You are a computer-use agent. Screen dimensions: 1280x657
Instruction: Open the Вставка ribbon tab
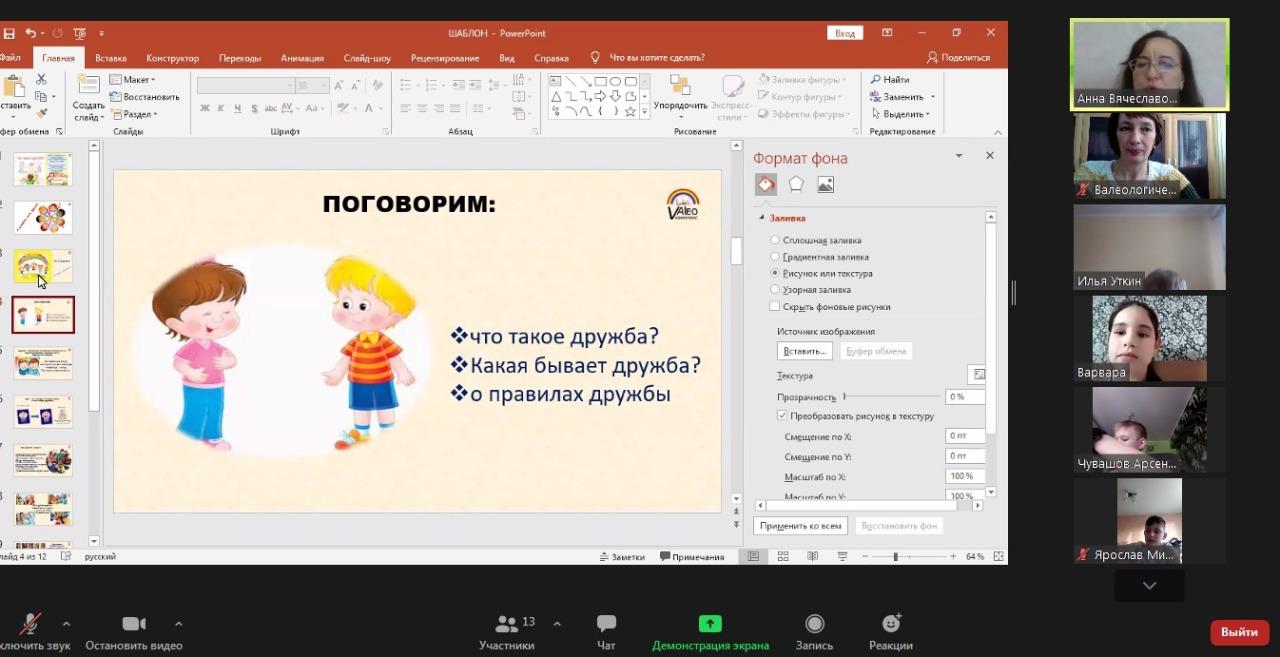[x=111, y=58]
